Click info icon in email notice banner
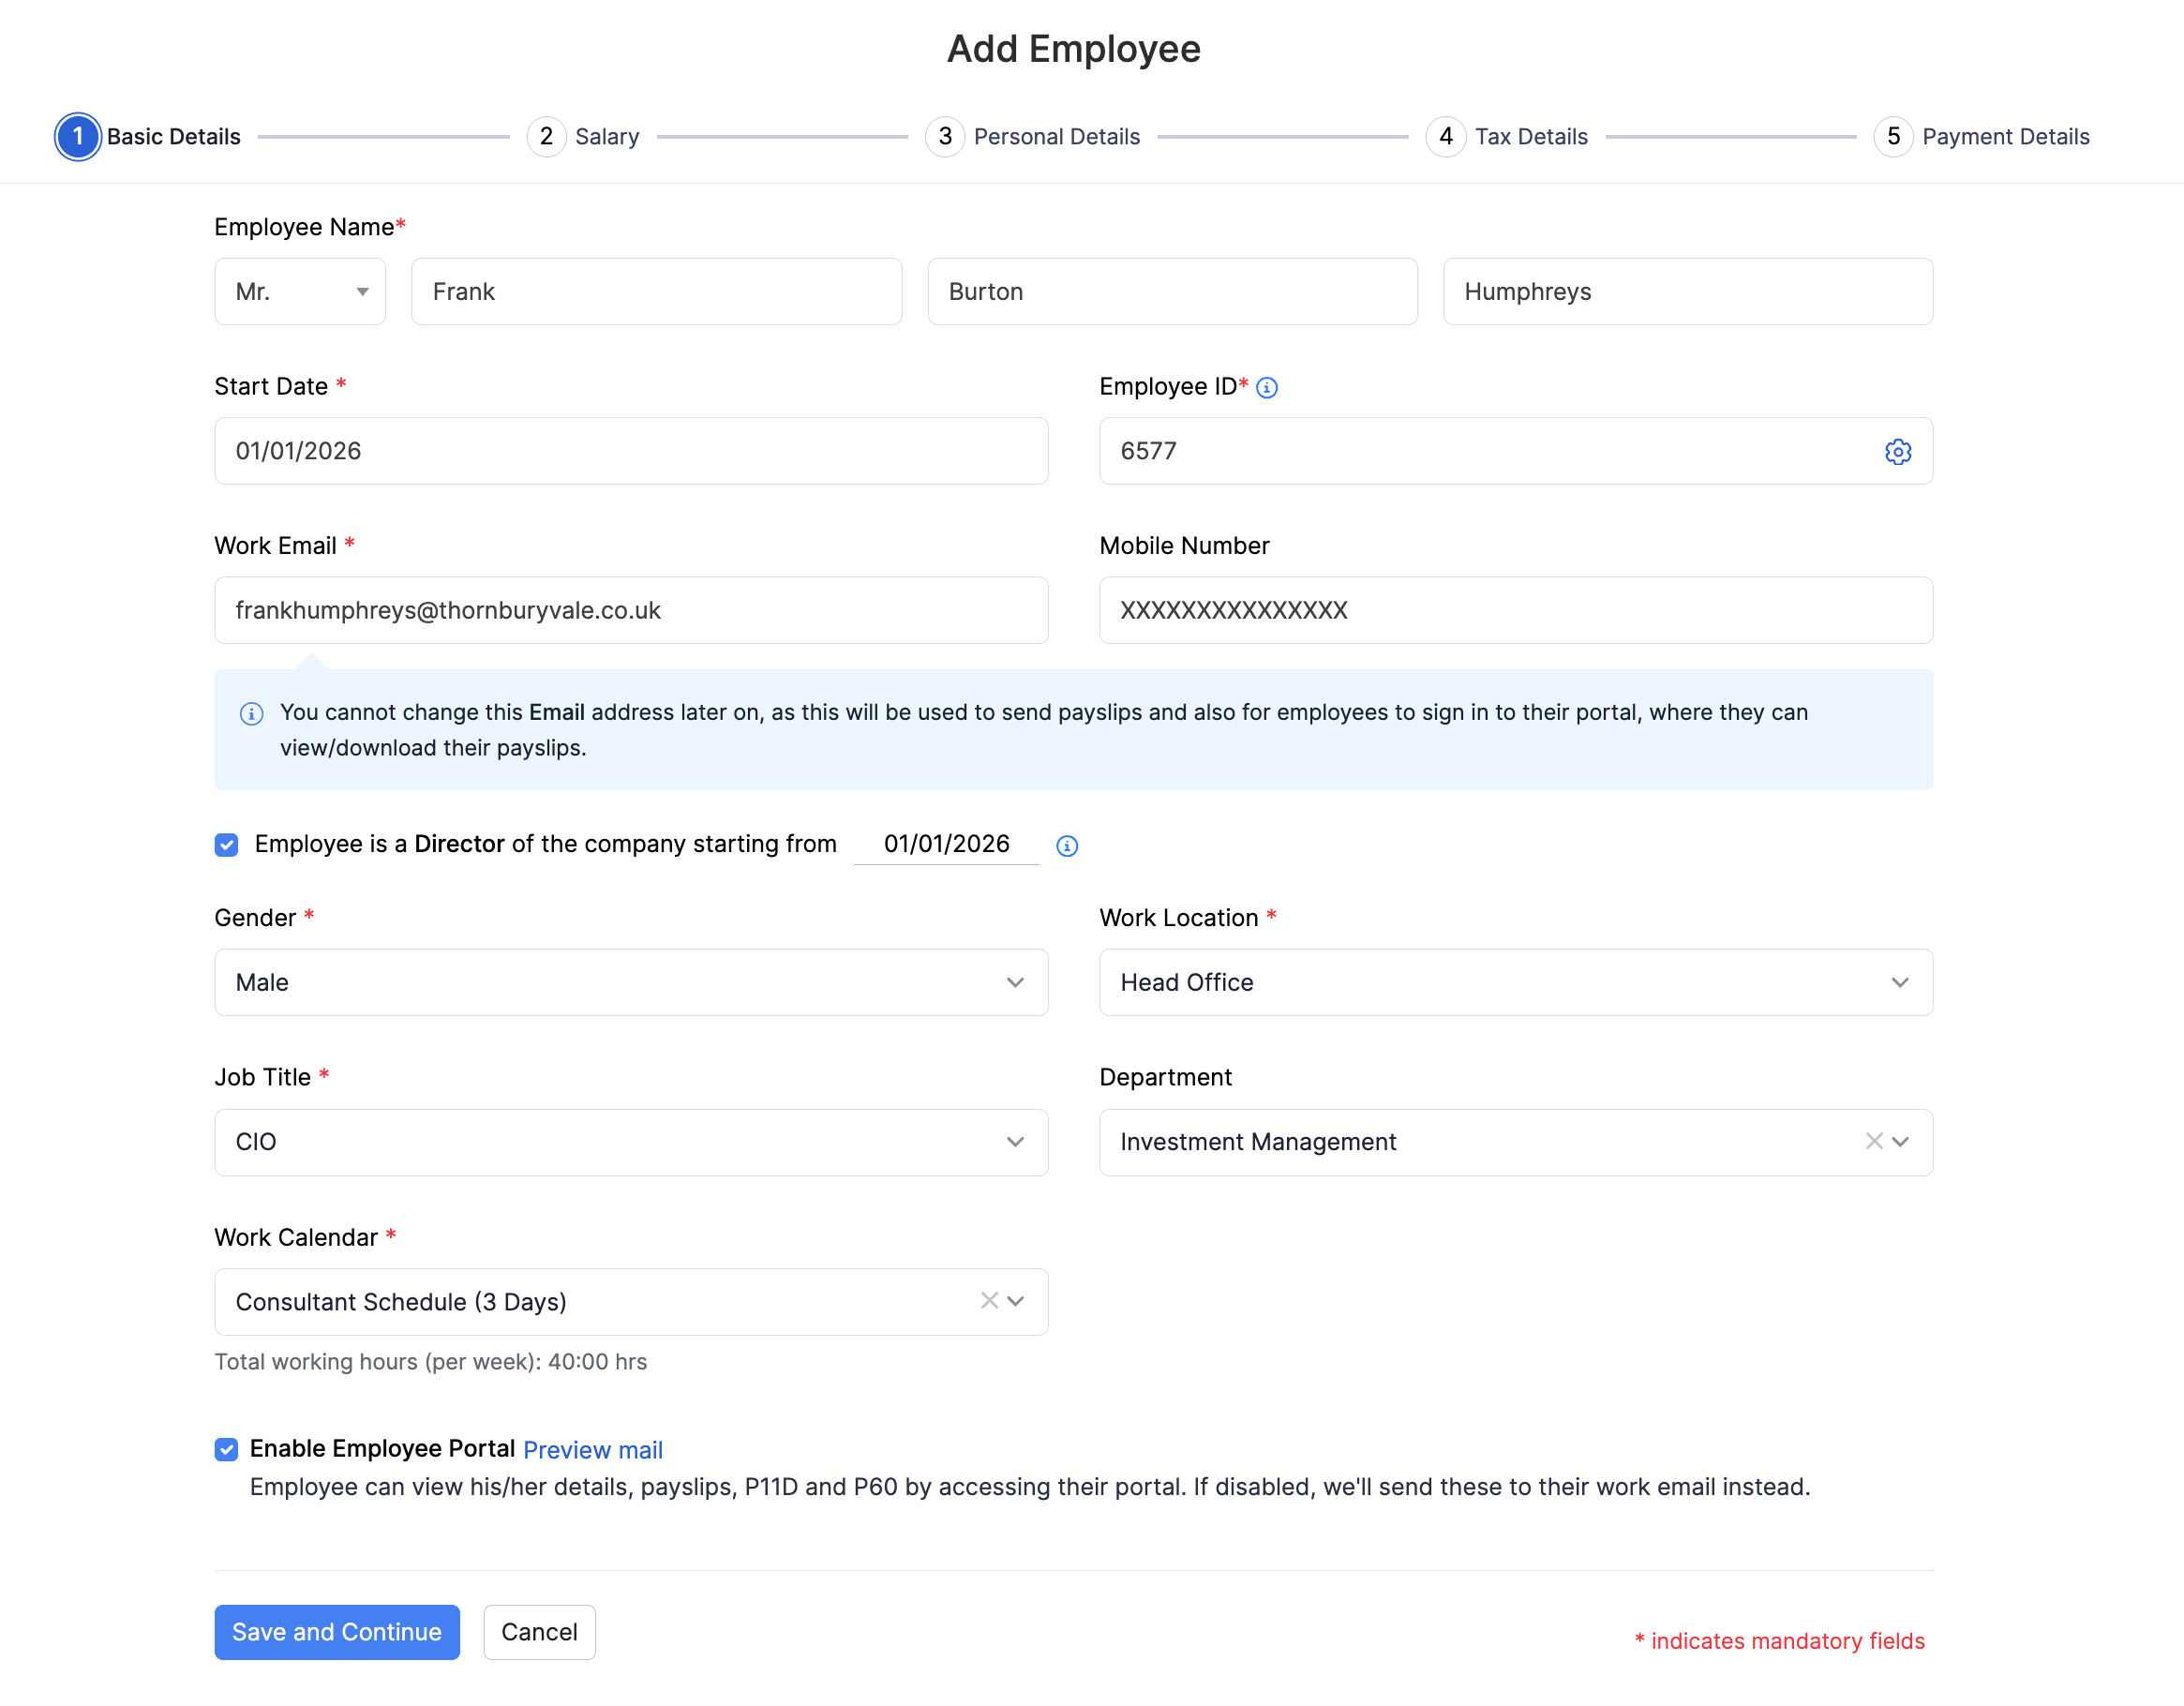This screenshot has width=2184, height=1706. 251,713
